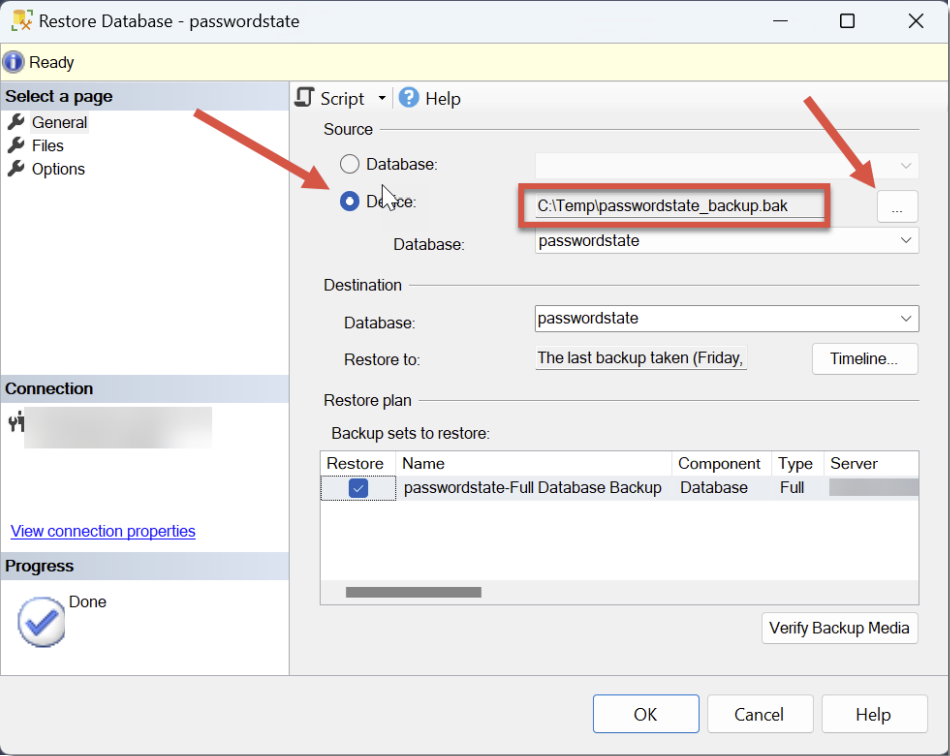Click the Cancel button
The image size is (950, 756).
tap(759, 714)
